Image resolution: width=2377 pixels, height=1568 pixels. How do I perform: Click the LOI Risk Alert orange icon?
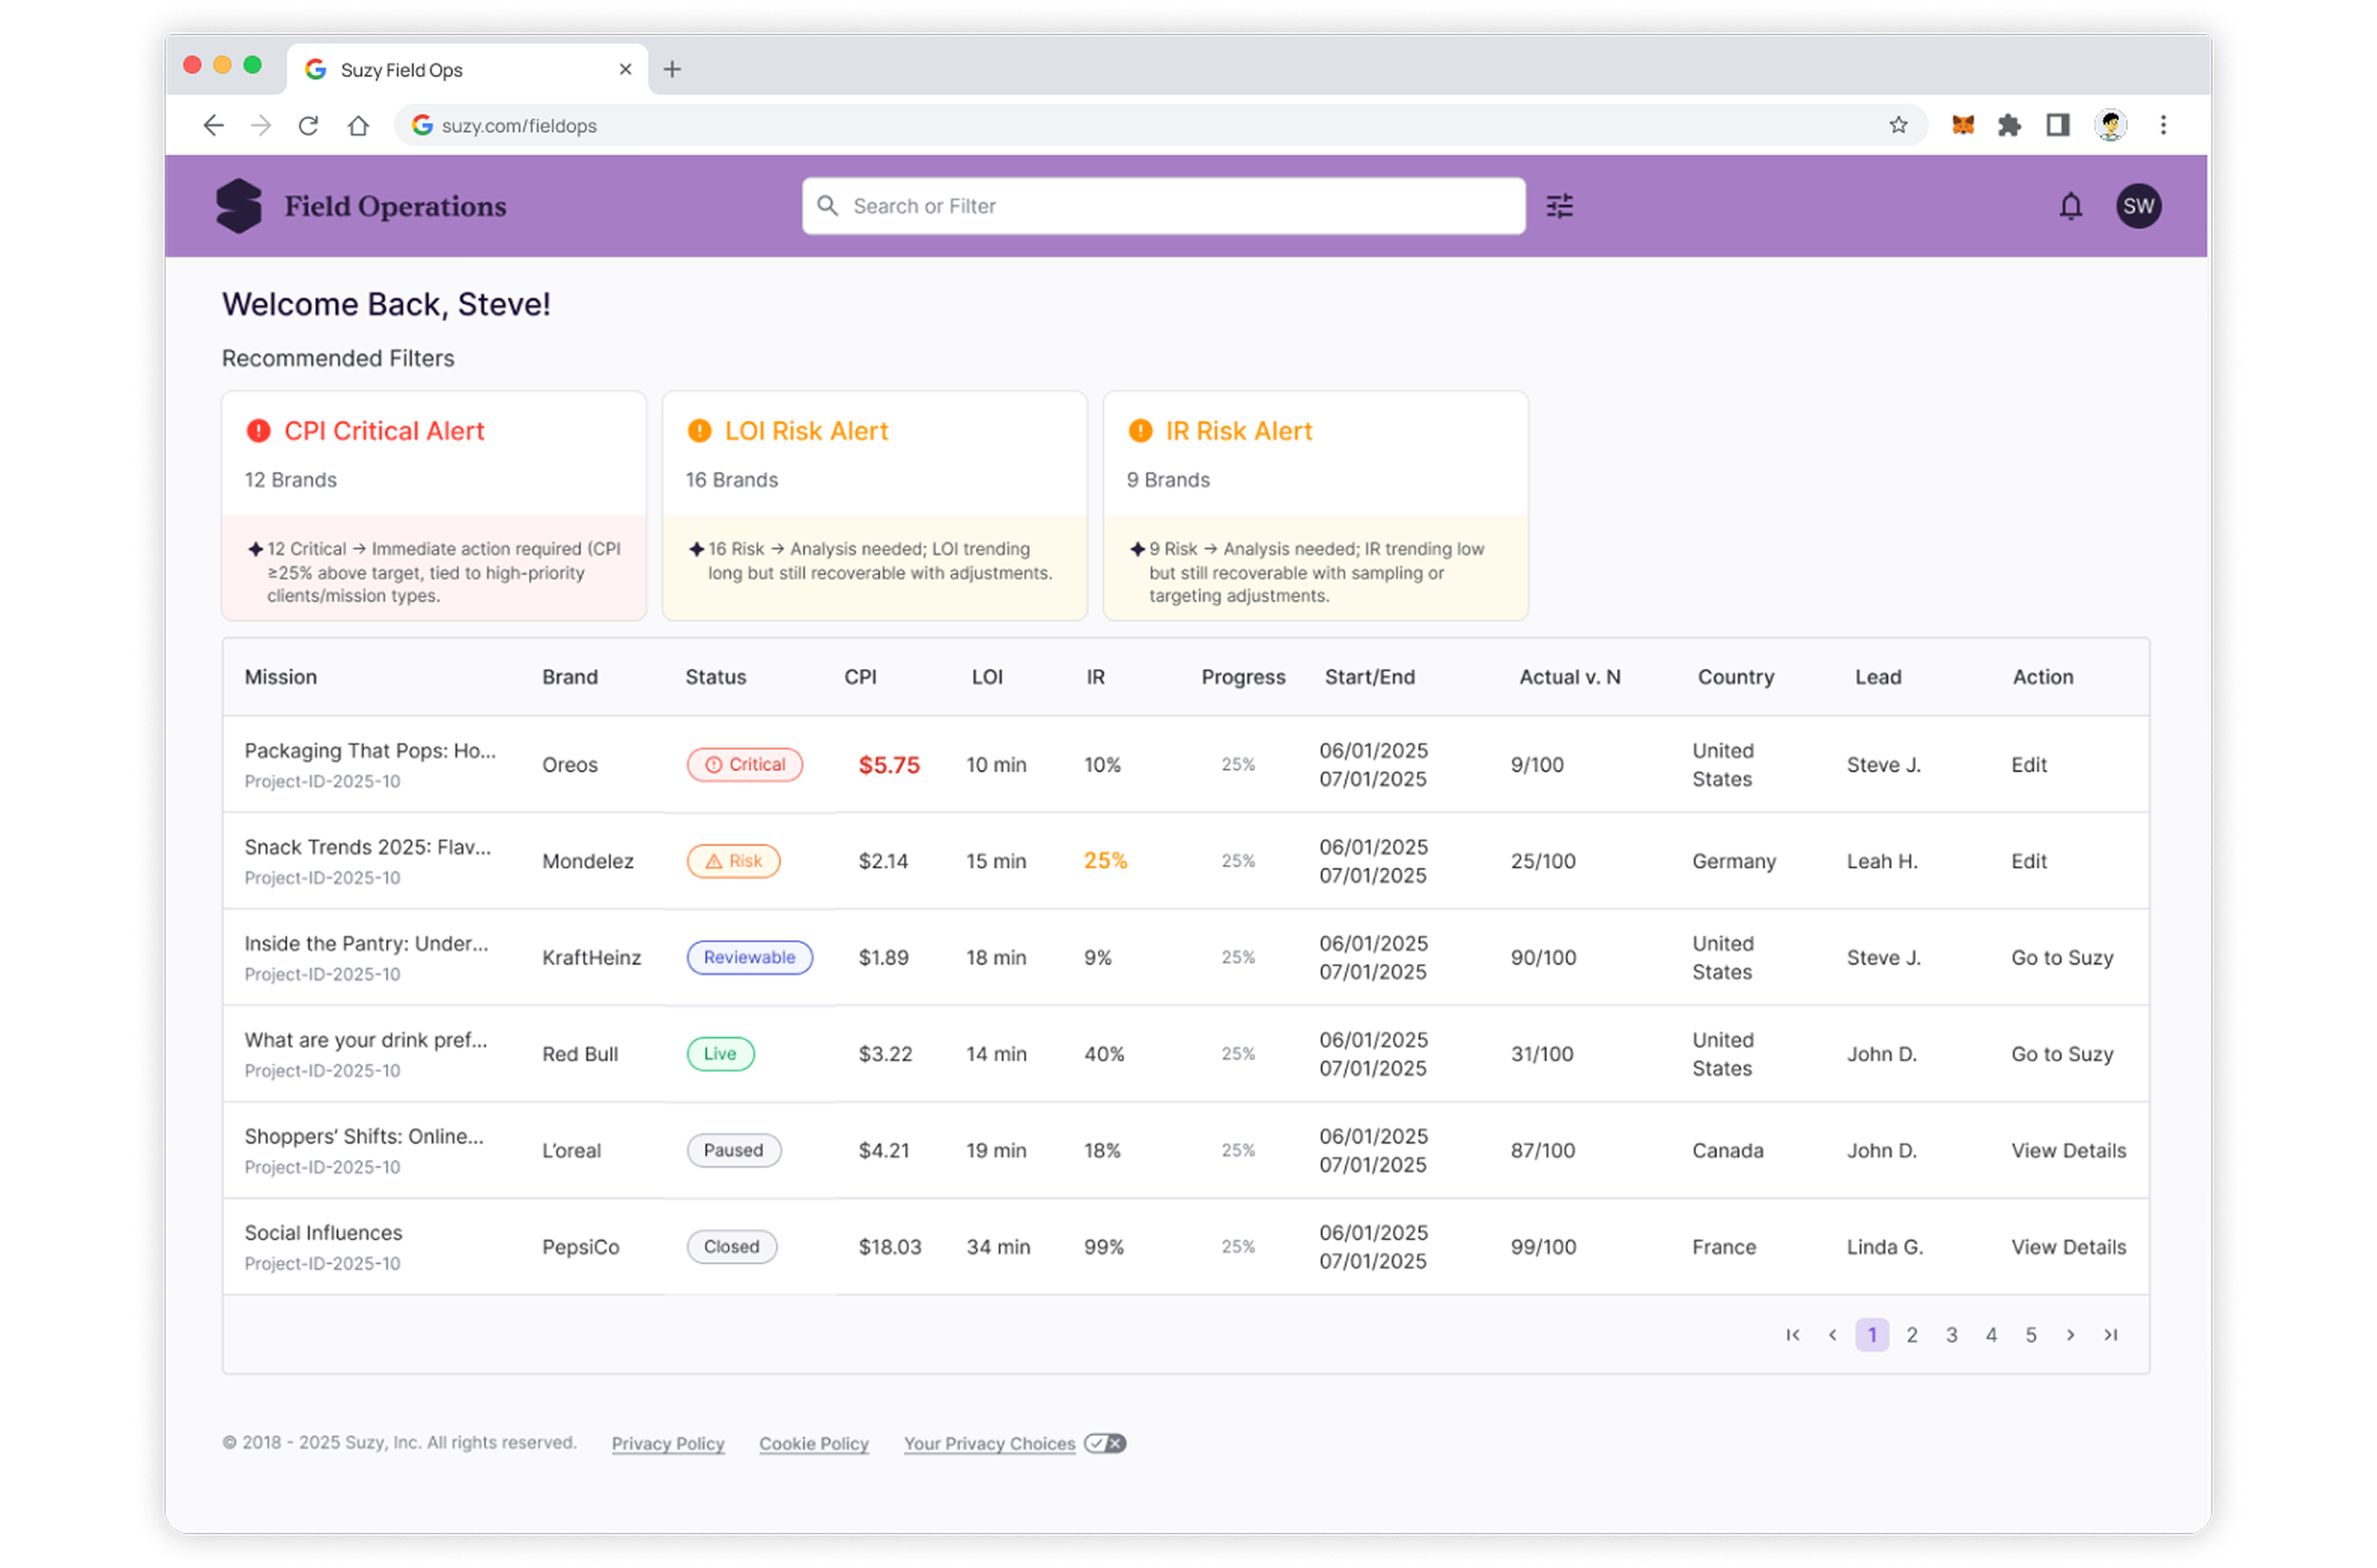coord(699,431)
